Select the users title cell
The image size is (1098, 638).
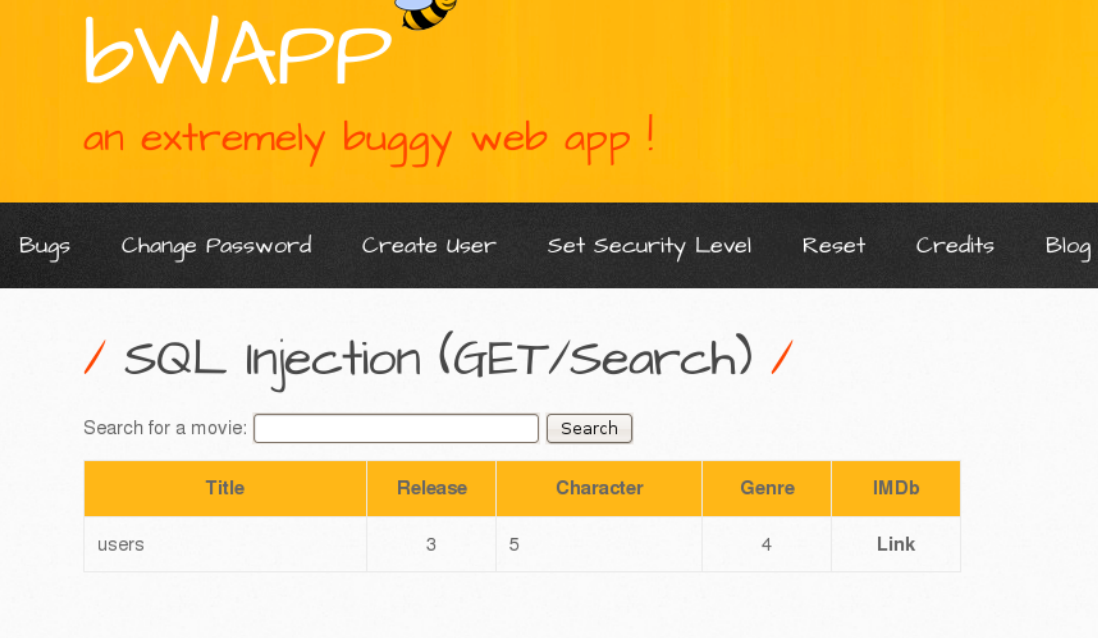[225, 544]
